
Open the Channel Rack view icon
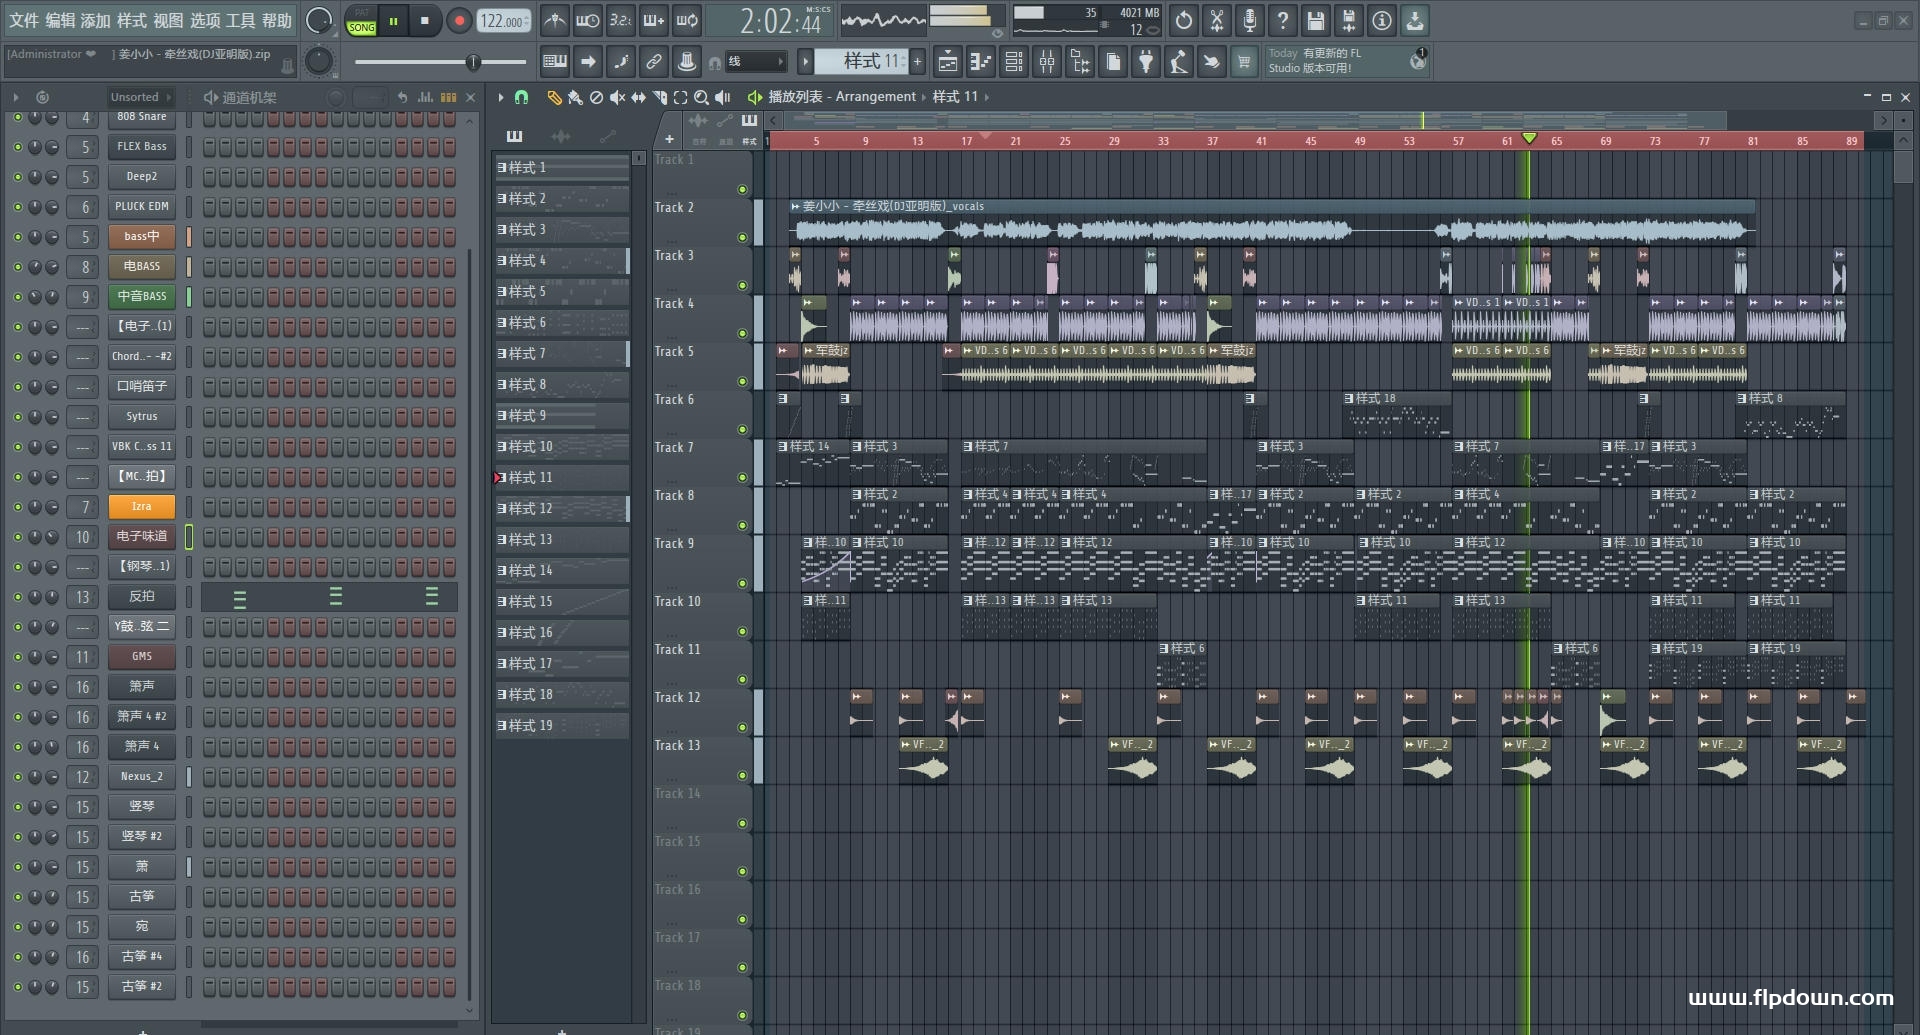click(x=1014, y=62)
